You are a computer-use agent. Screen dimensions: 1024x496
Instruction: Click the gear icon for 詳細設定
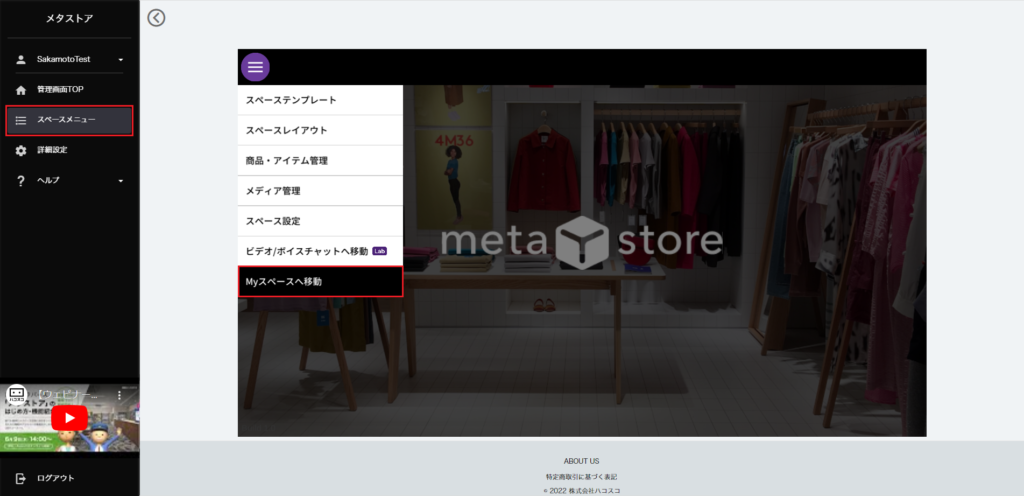pos(21,150)
